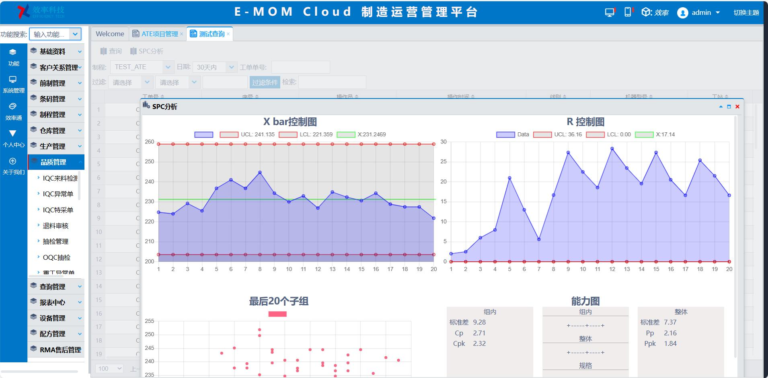Viewport: 768px width, 378px height.
Task: Toggle the green X:231.2469 legend swatch
Action: (x=346, y=134)
